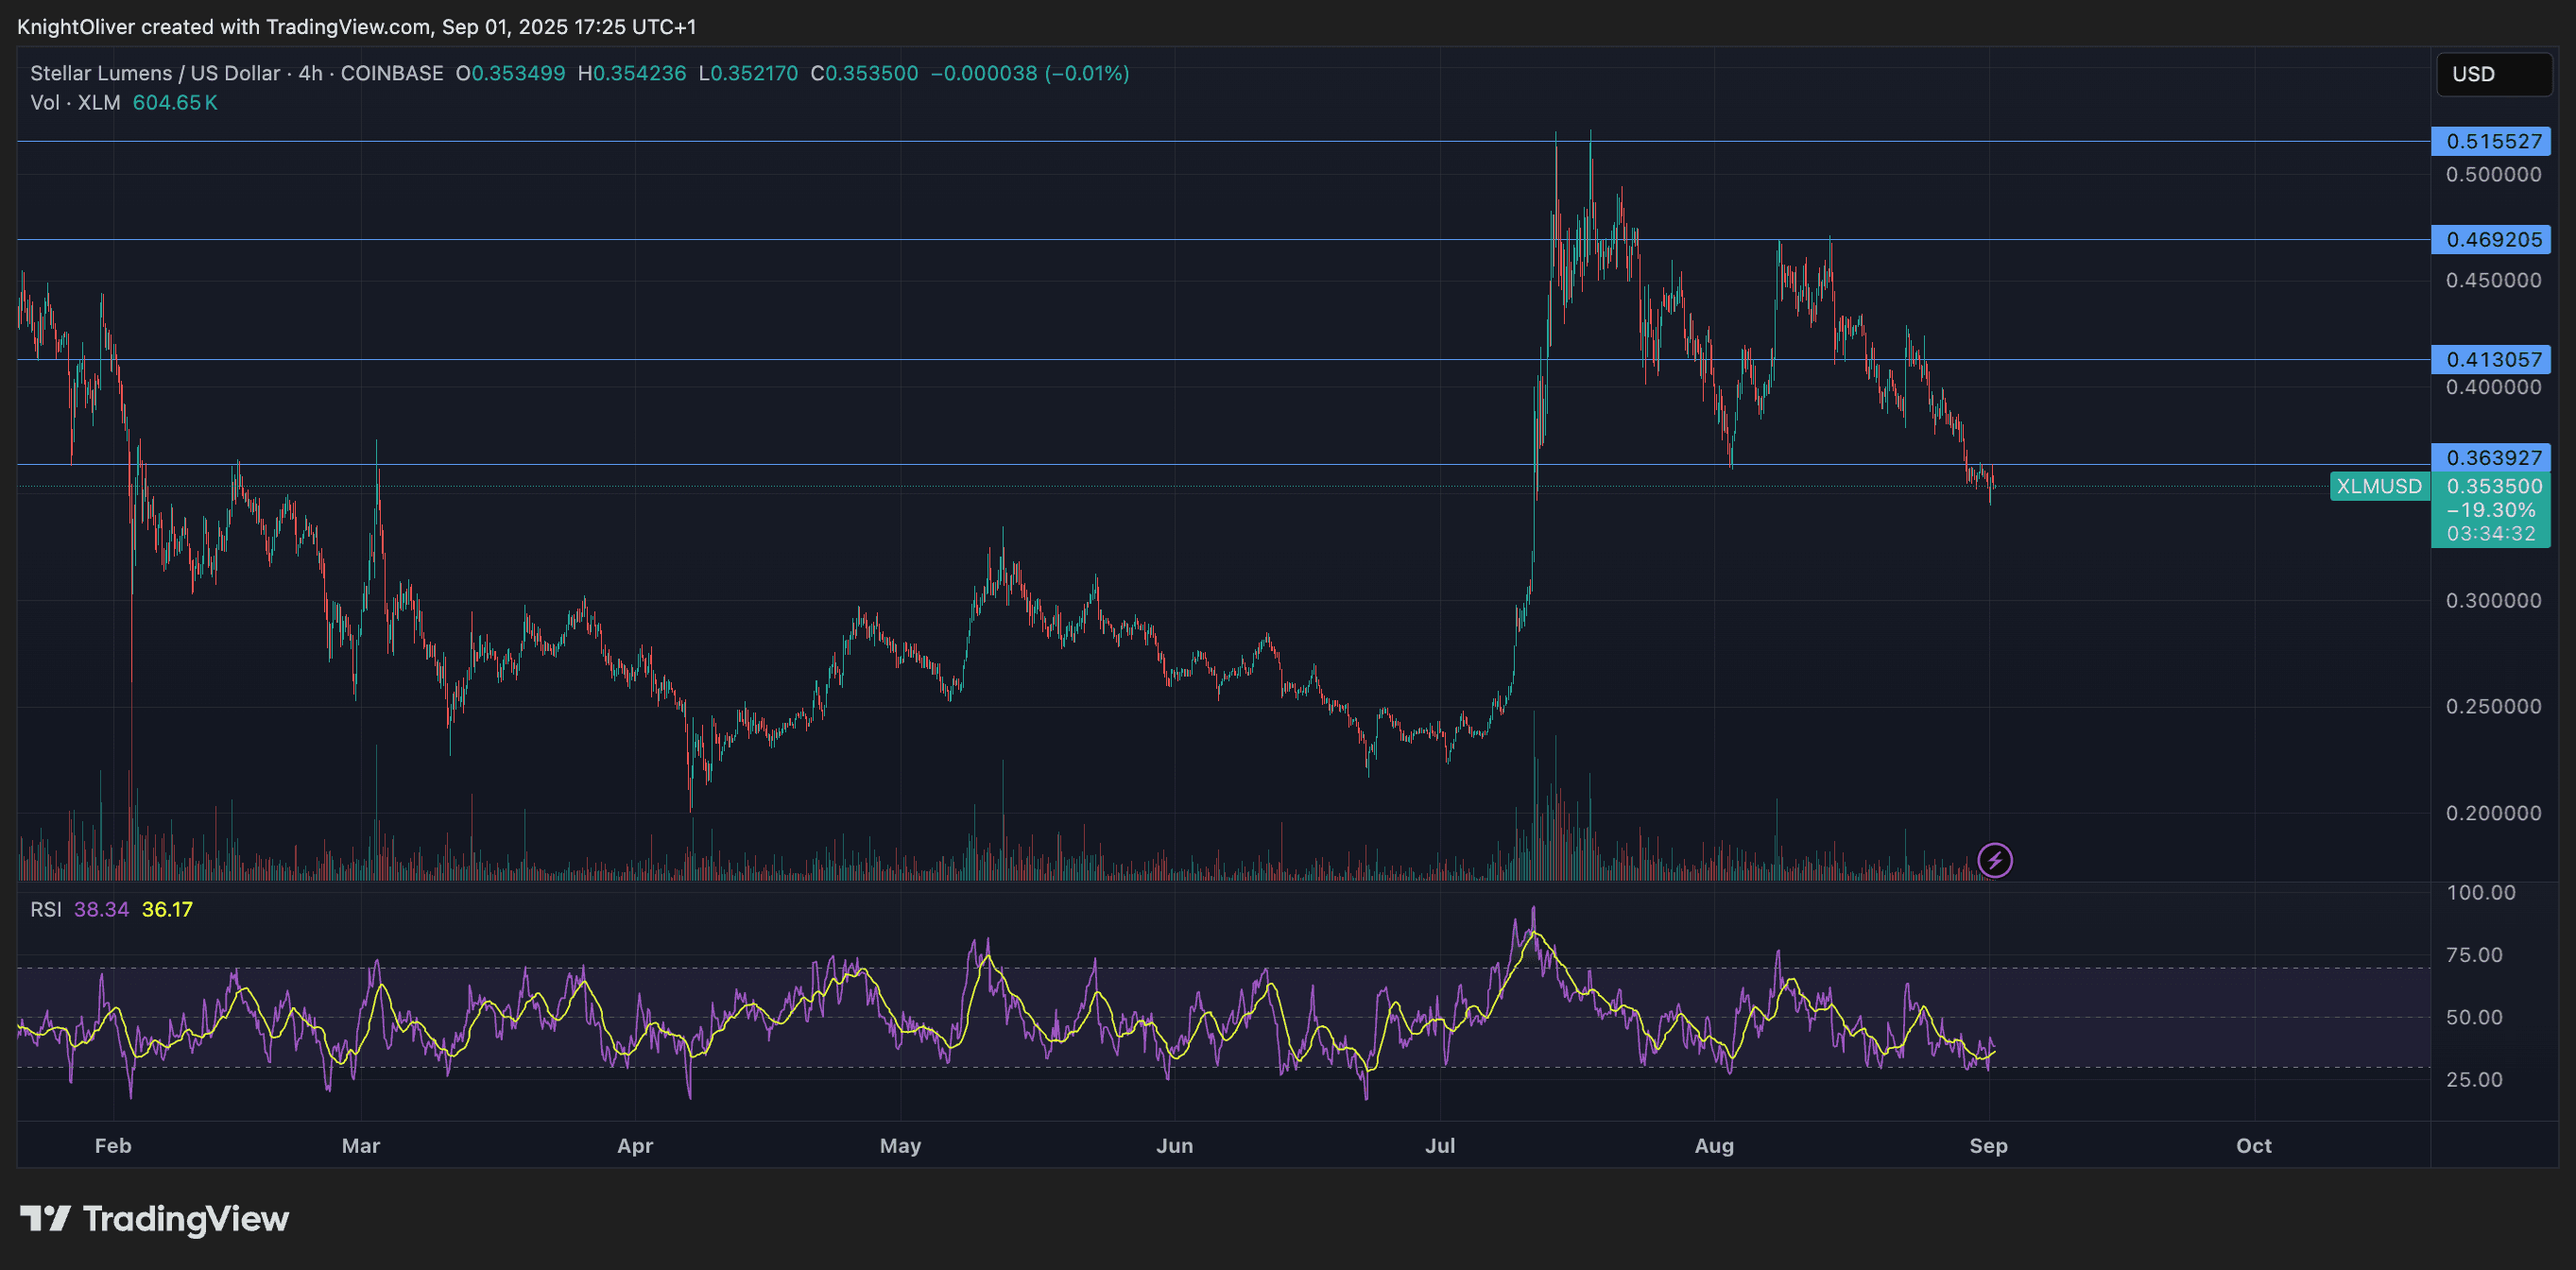Click the COINBASE exchange label

[x=391, y=72]
